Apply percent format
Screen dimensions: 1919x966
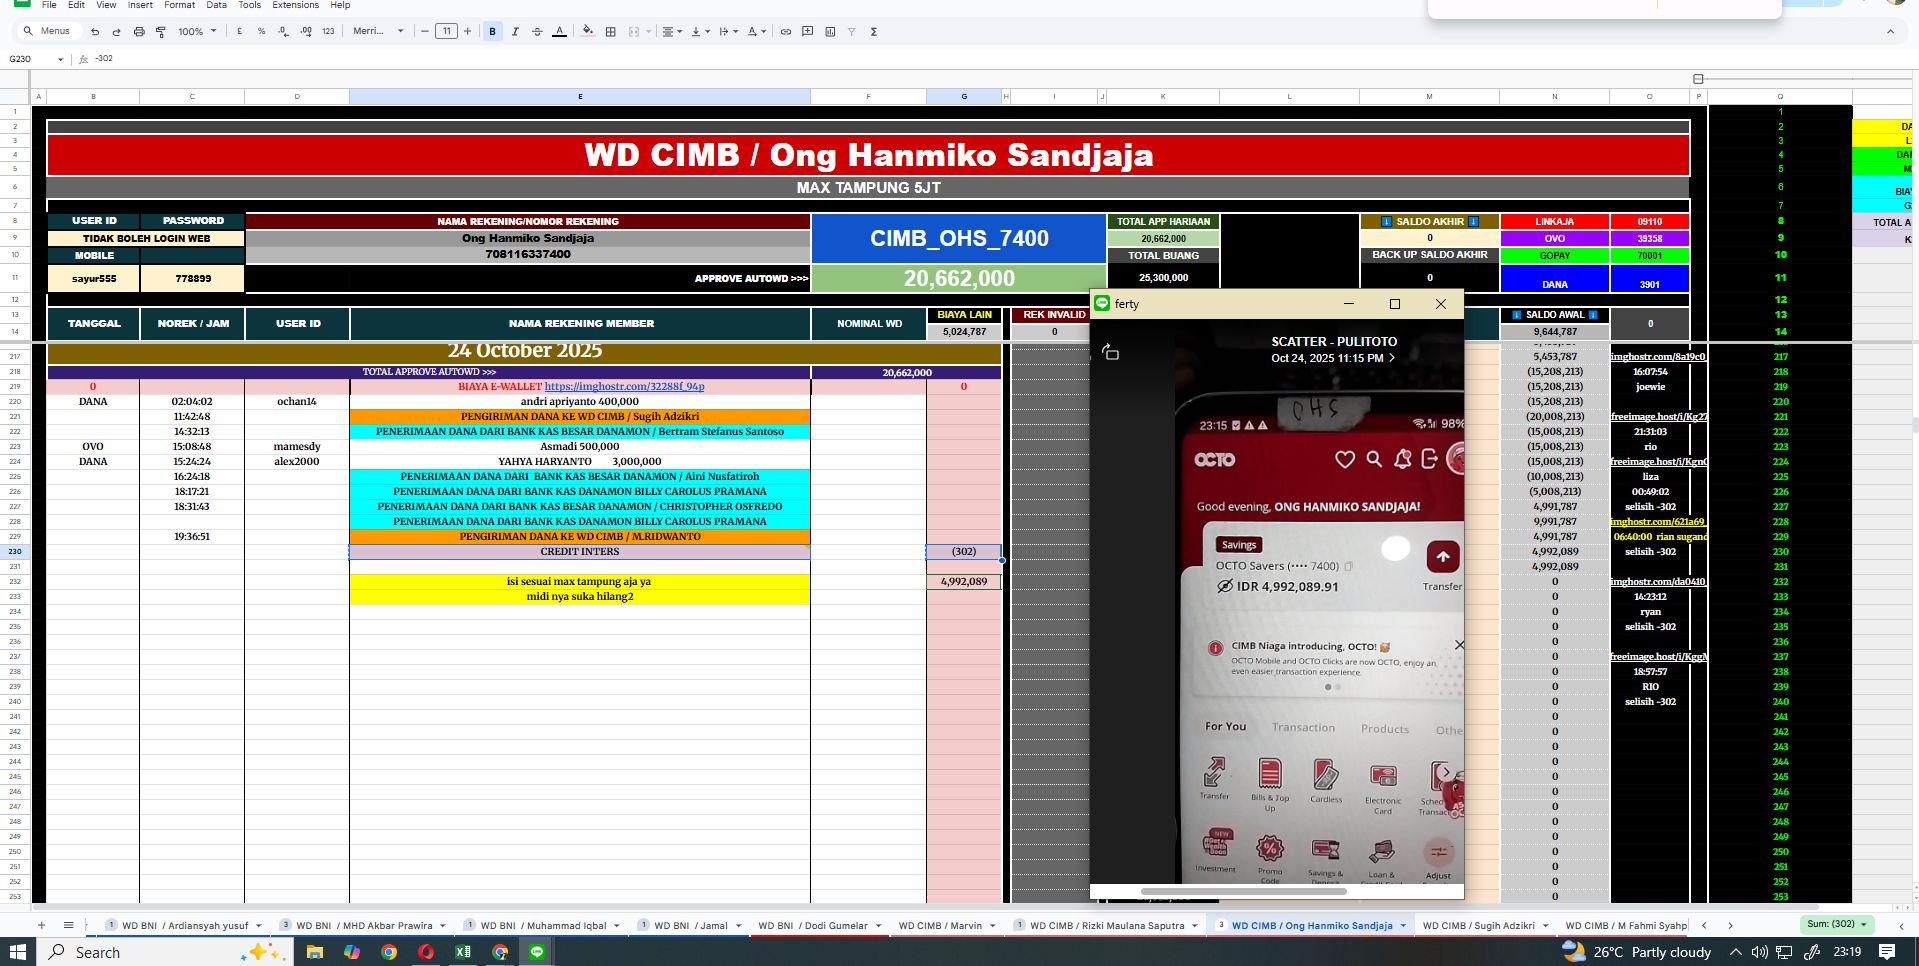coord(261,32)
